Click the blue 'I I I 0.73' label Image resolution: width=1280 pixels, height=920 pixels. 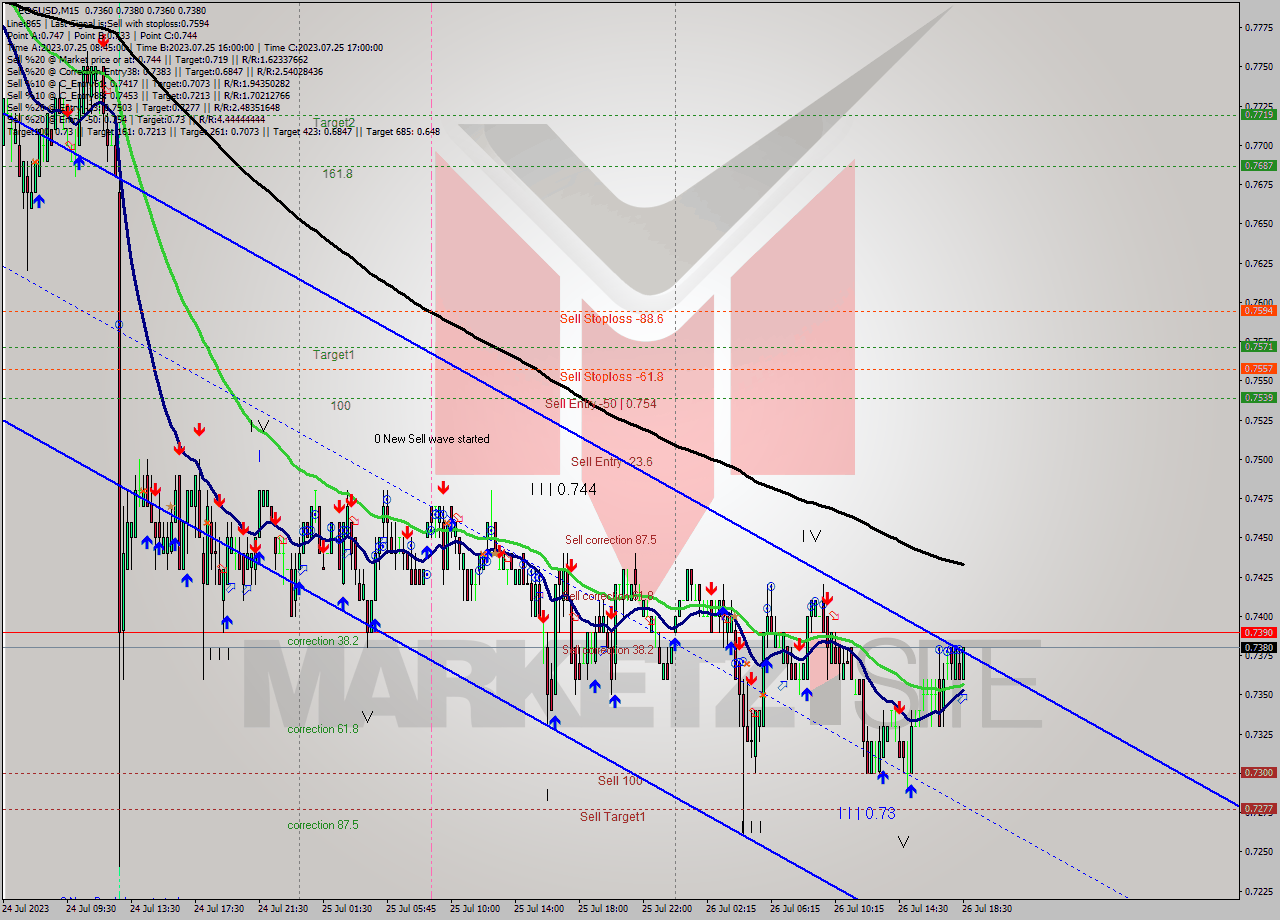coord(867,814)
